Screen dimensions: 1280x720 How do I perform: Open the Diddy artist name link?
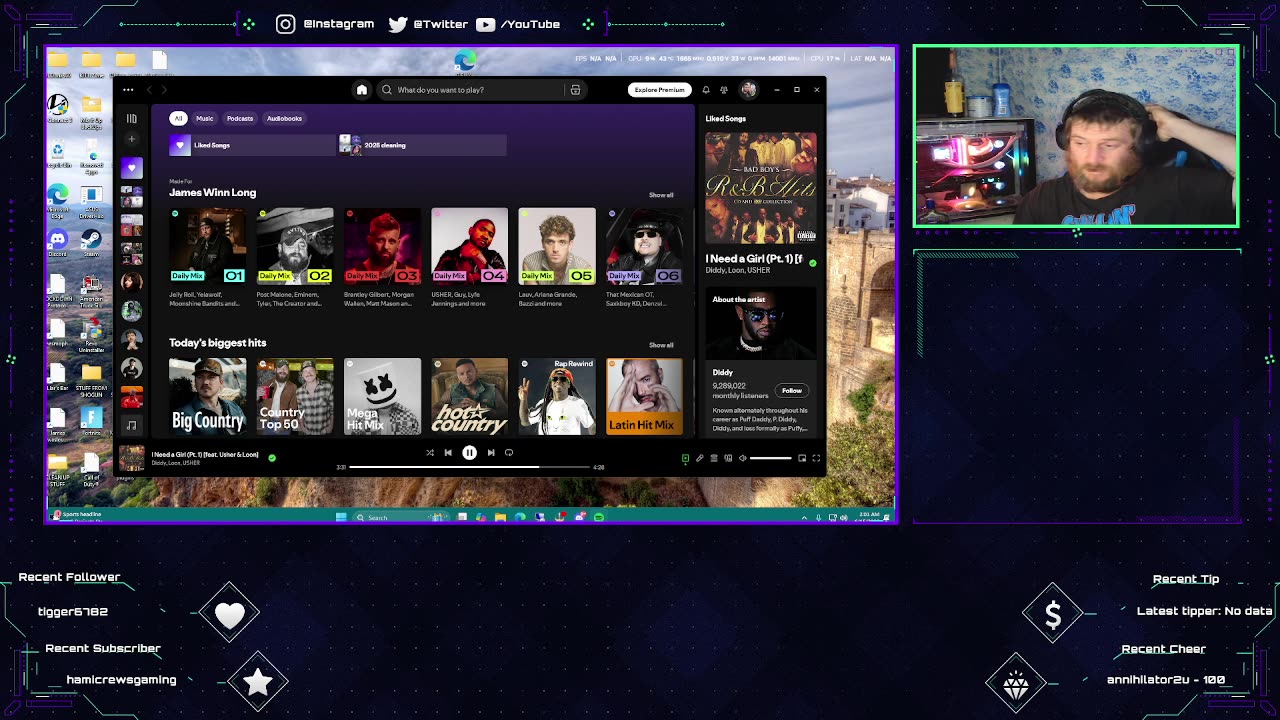click(722, 373)
